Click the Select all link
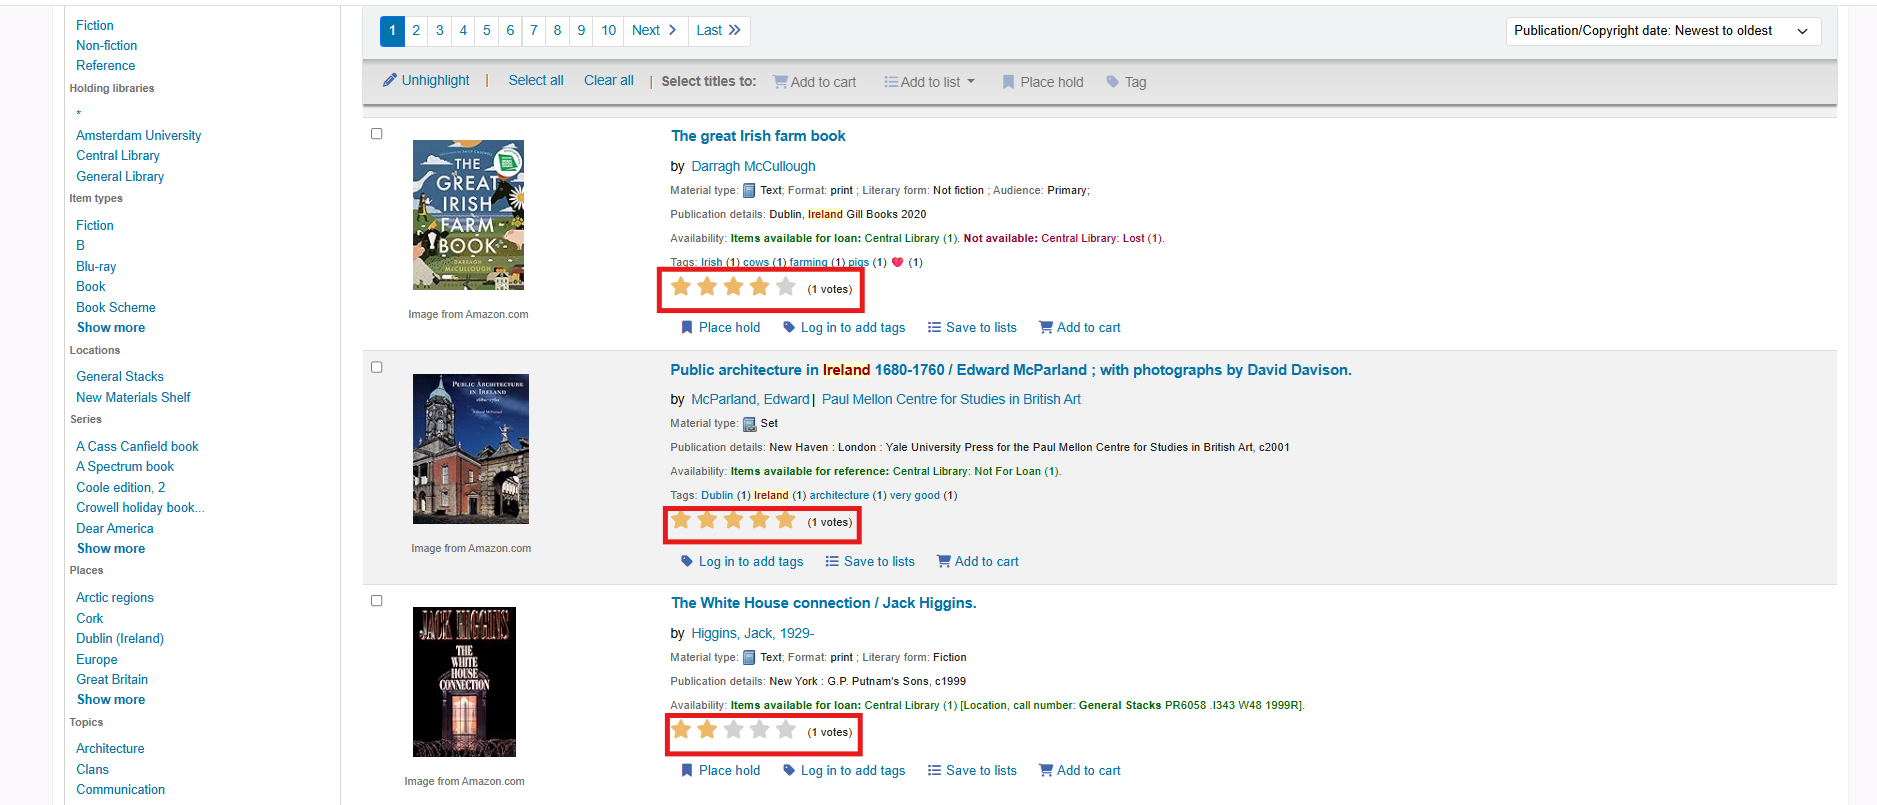The height and width of the screenshot is (805, 1877). point(535,80)
